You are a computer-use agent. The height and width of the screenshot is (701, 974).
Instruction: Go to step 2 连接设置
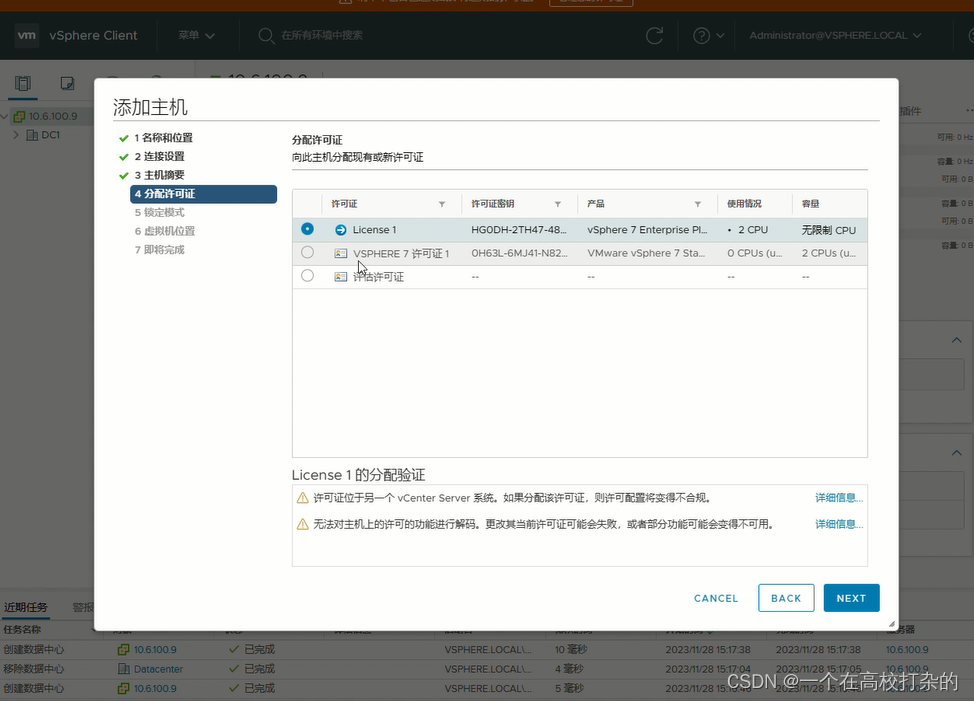[x=160, y=156]
